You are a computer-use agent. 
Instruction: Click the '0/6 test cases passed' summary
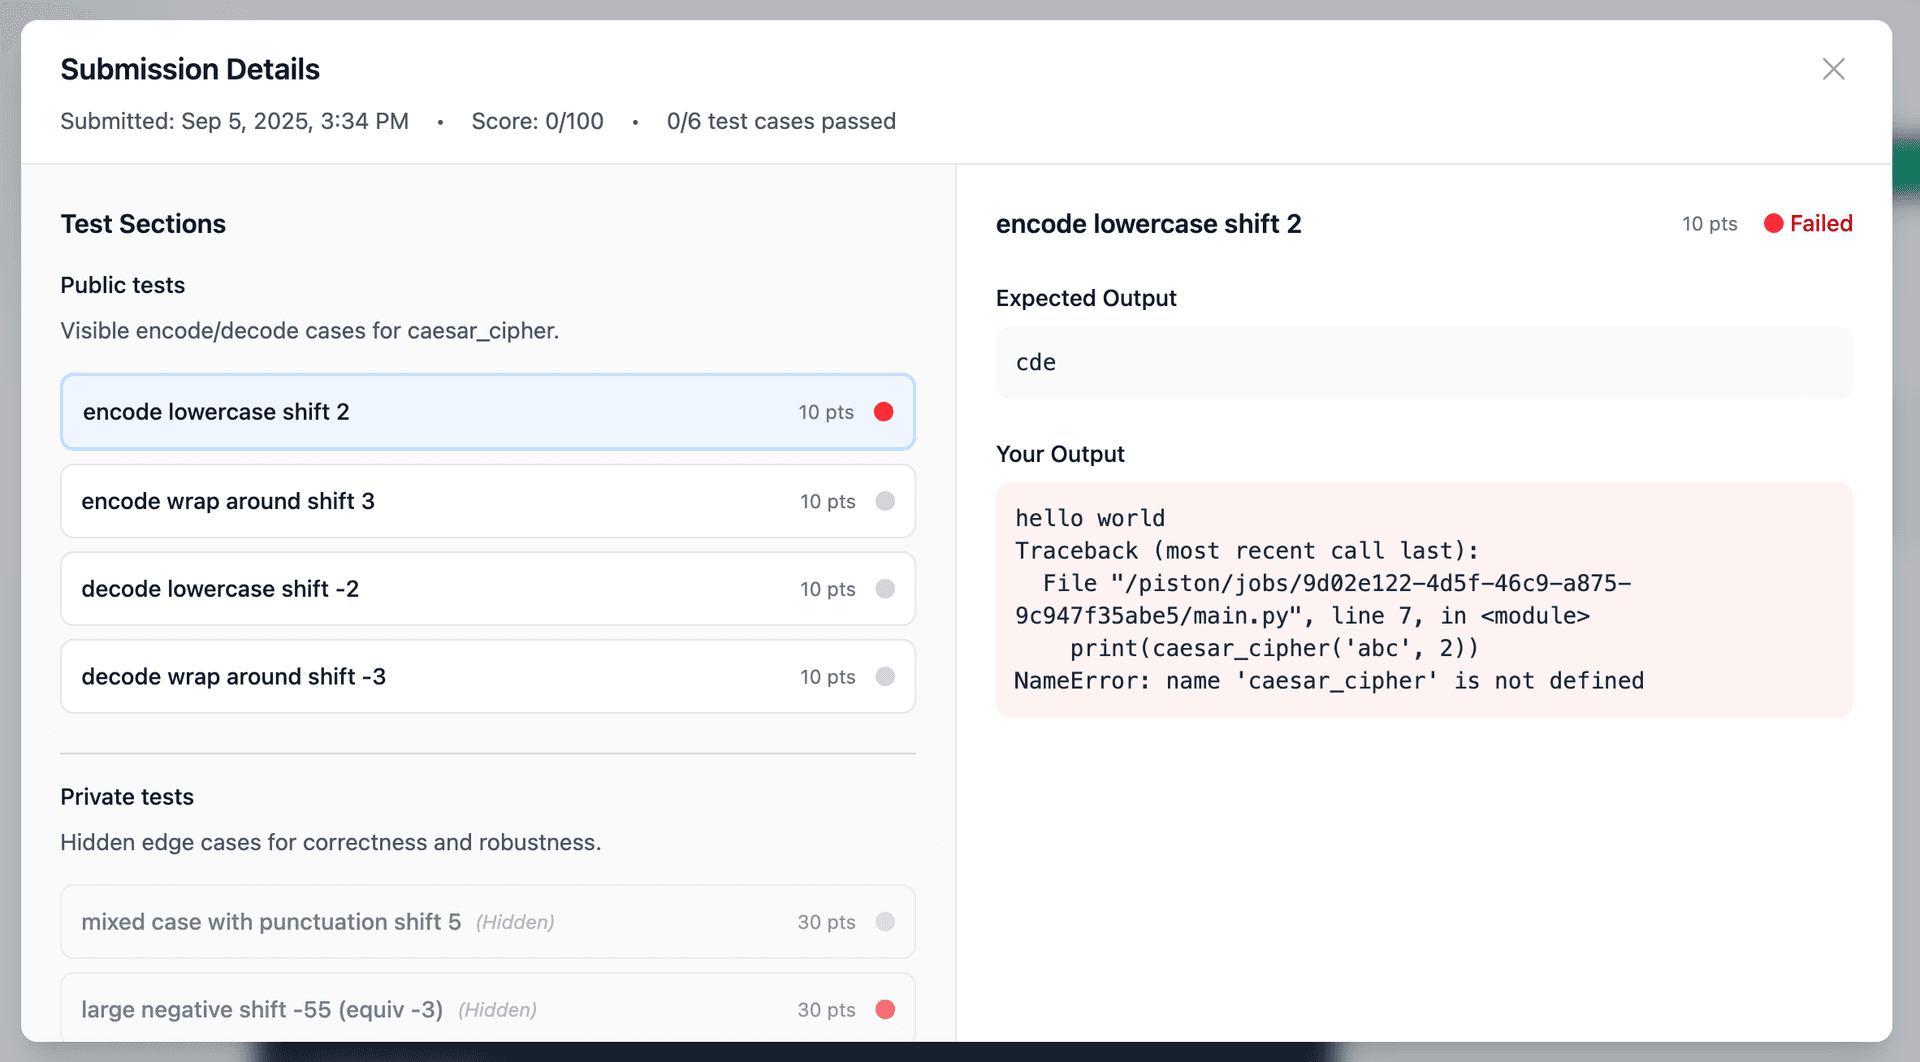point(781,122)
